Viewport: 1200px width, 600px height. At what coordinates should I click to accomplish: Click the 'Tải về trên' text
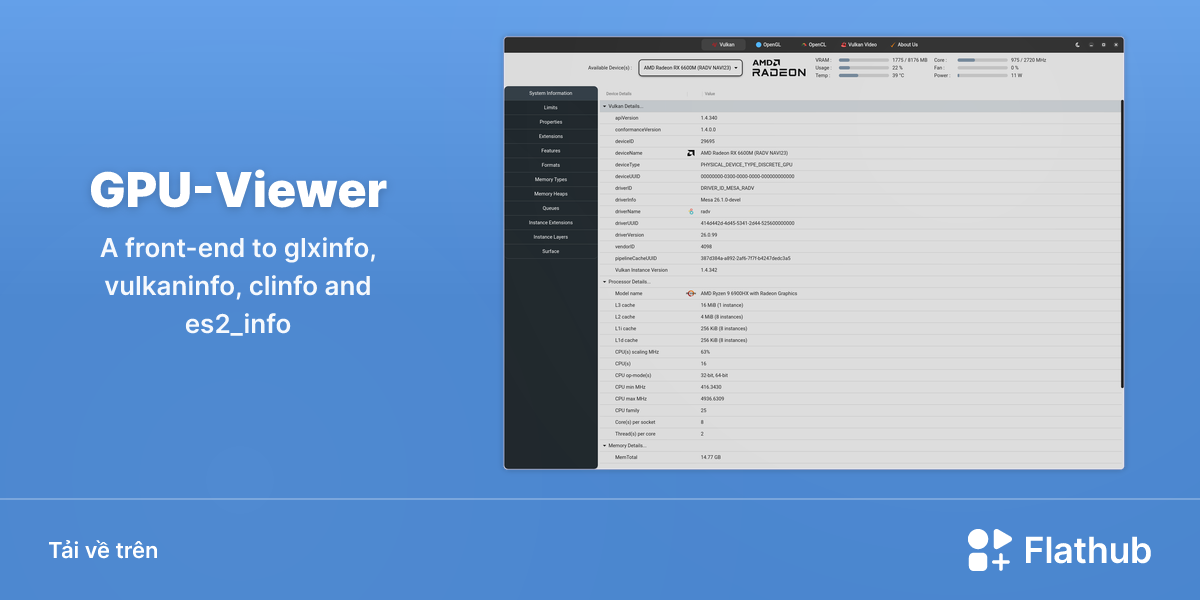[x=103, y=551]
